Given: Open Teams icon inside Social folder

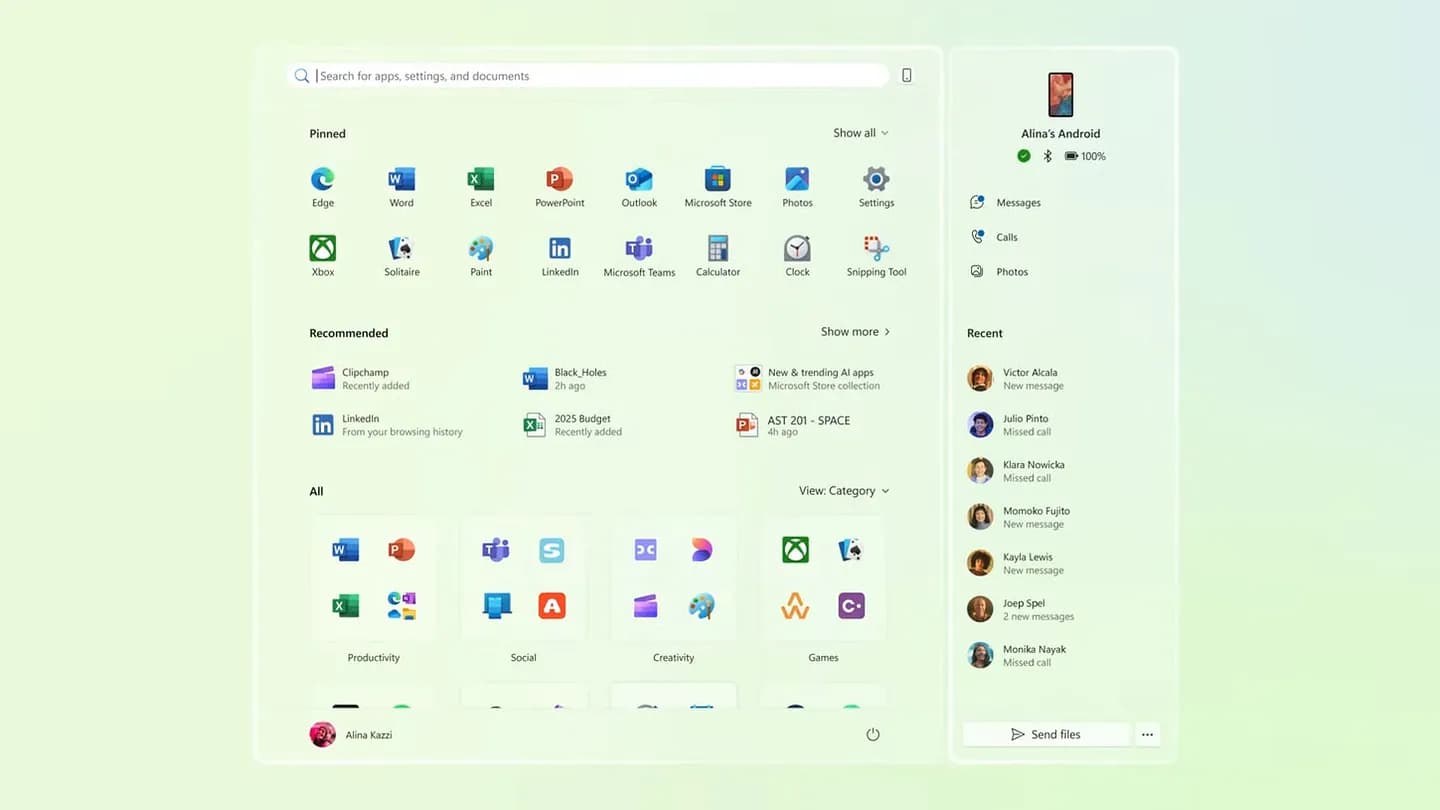Looking at the screenshot, I should pyautogui.click(x=496, y=550).
